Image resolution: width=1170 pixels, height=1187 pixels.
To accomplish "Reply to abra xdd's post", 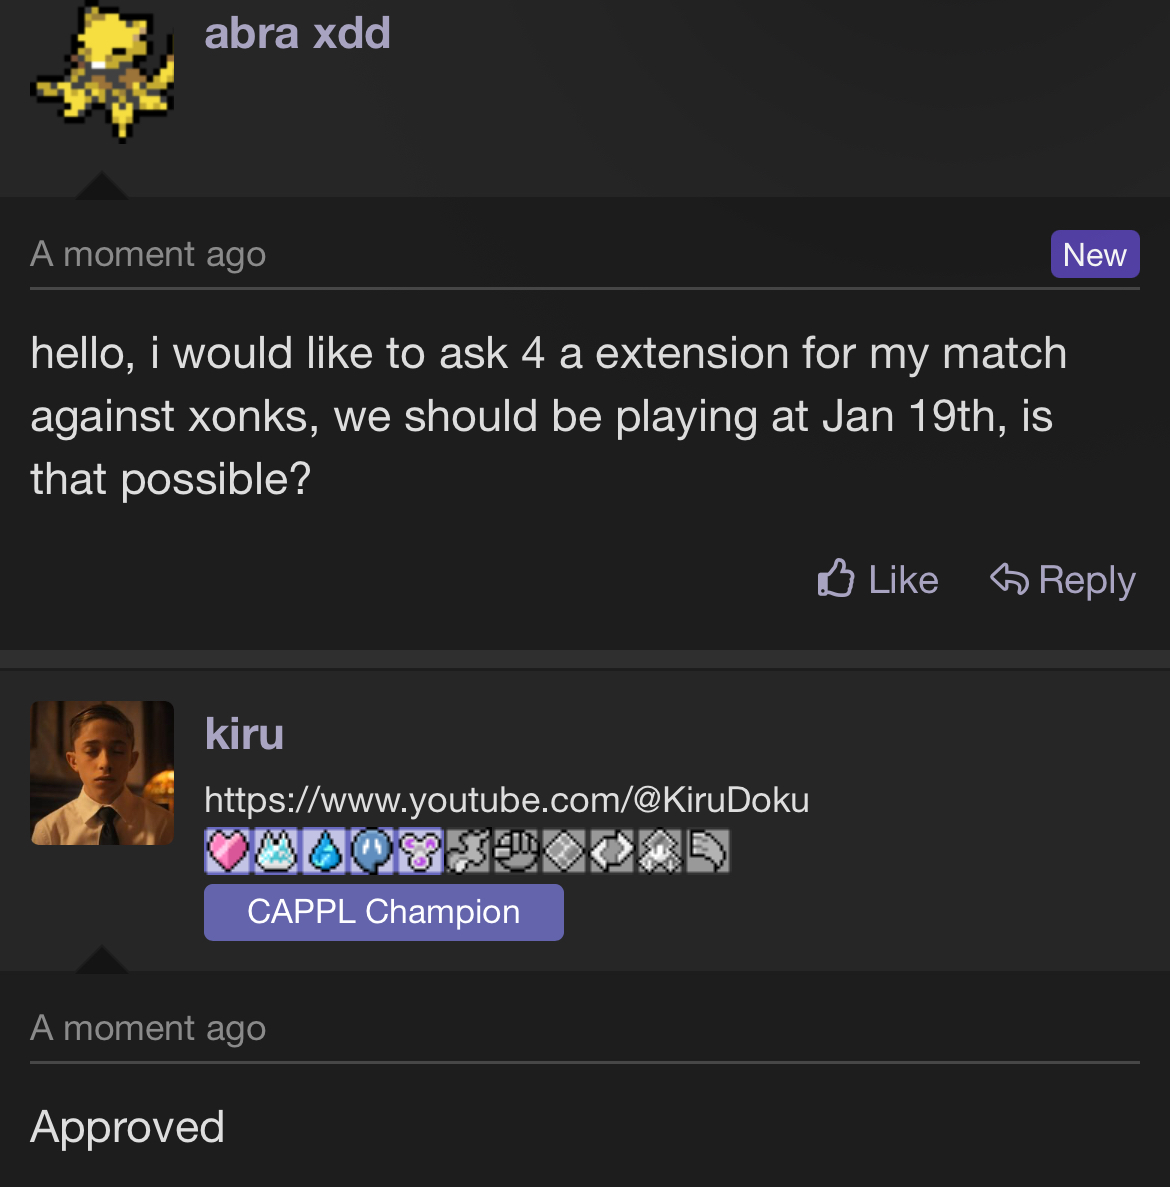I will point(1063,580).
